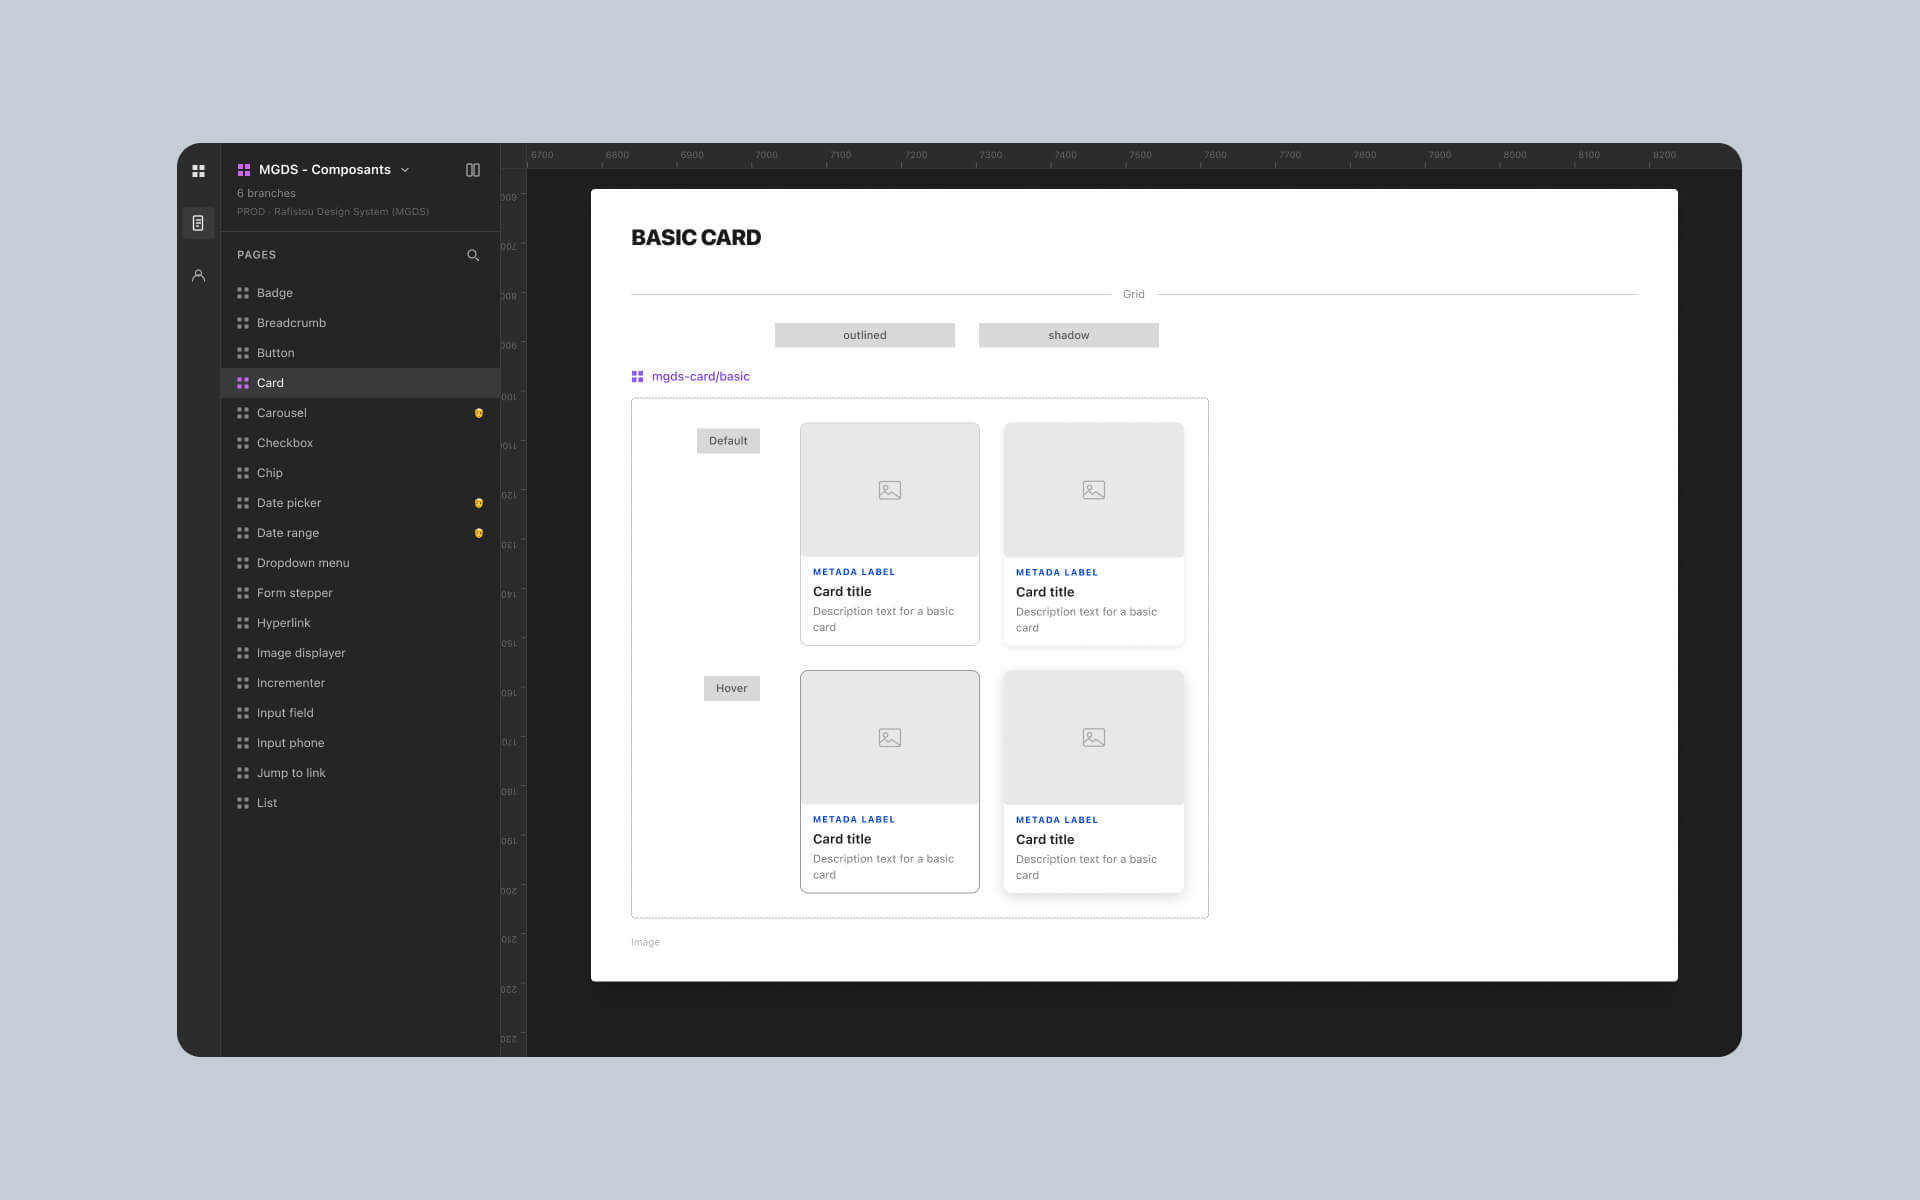
Task: Open the Image displayer page
Action: tap(360, 653)
